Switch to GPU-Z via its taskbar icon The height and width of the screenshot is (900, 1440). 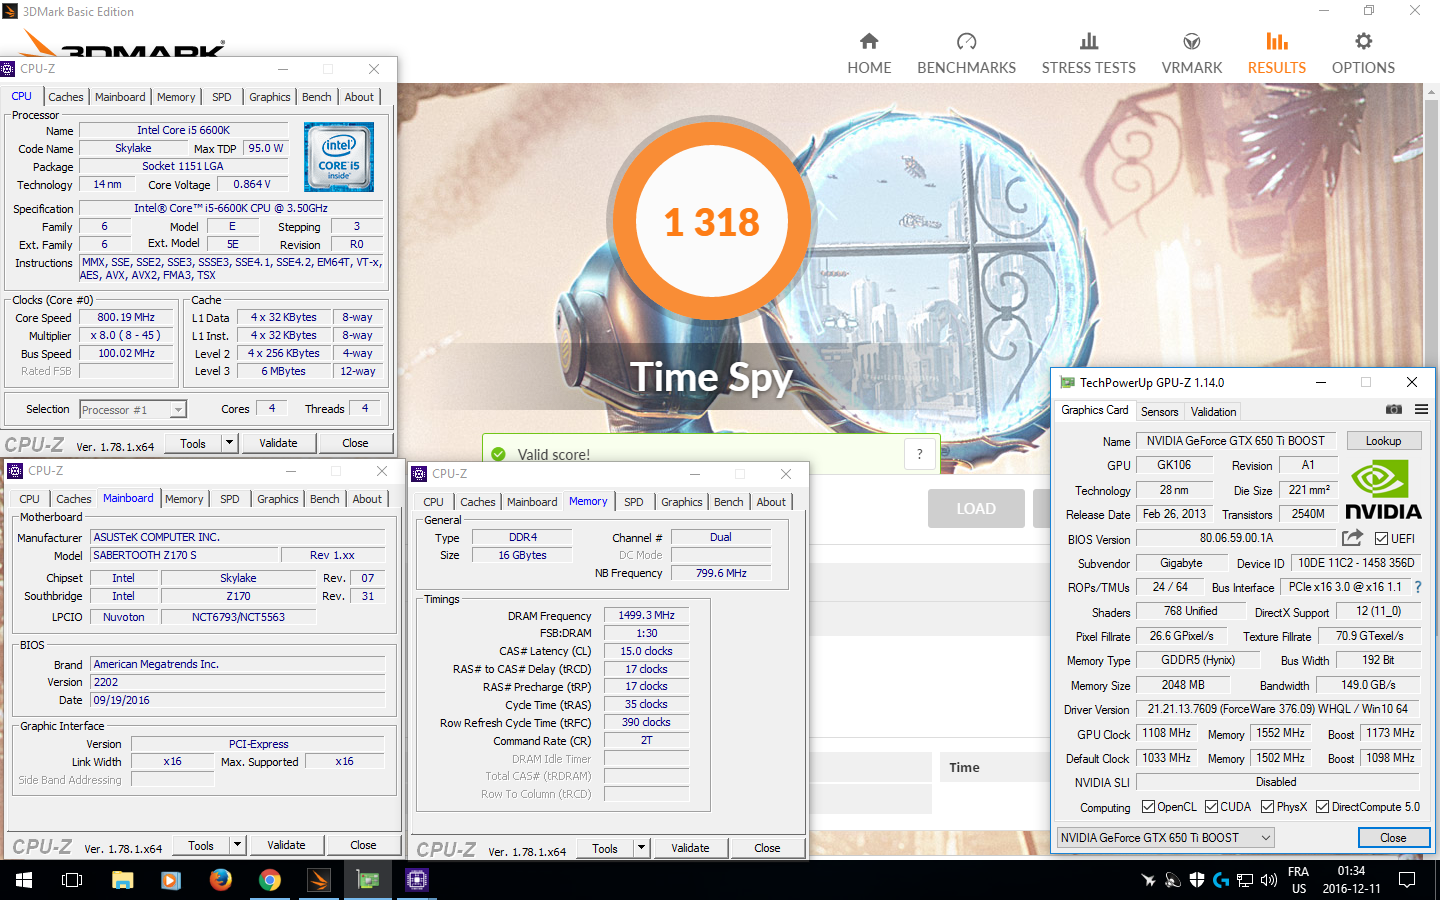click(368, 880)
